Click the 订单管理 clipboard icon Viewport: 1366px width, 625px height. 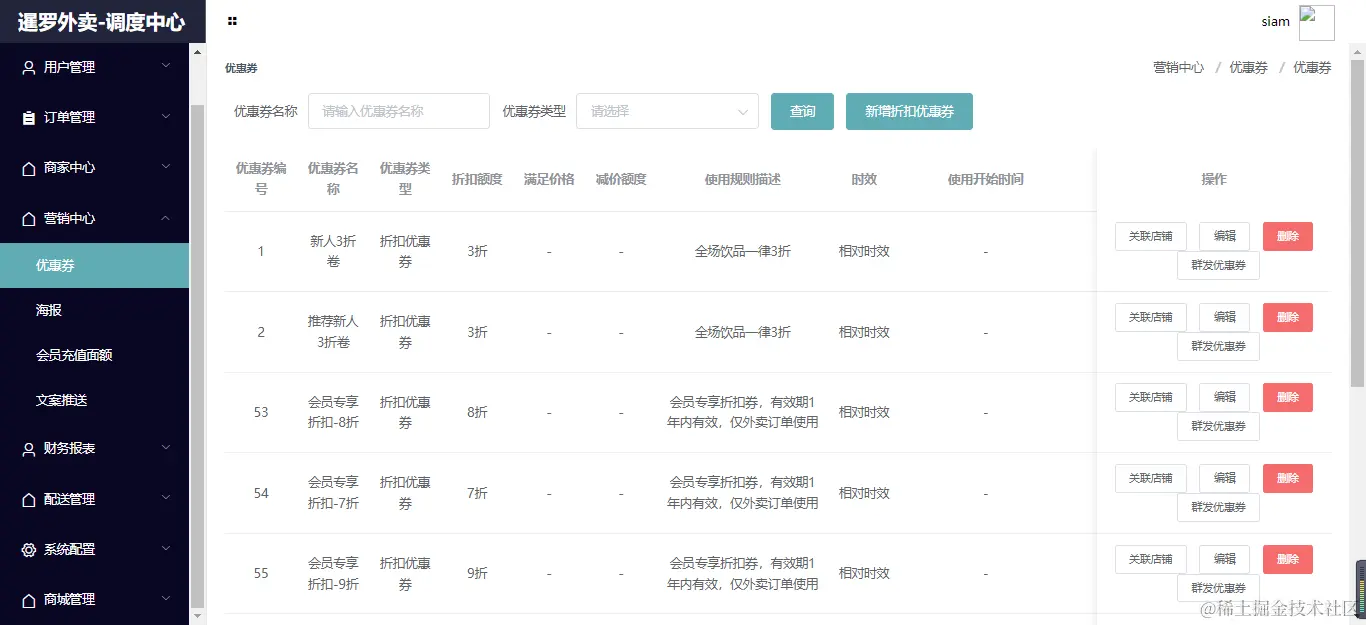(28, 117)
